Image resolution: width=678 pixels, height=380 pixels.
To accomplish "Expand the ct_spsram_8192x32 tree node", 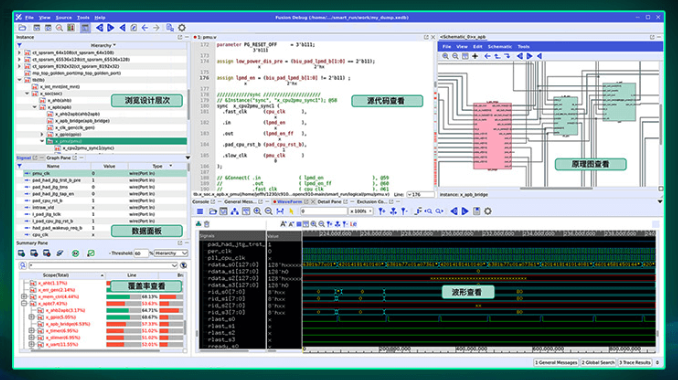I will (19, 67).
